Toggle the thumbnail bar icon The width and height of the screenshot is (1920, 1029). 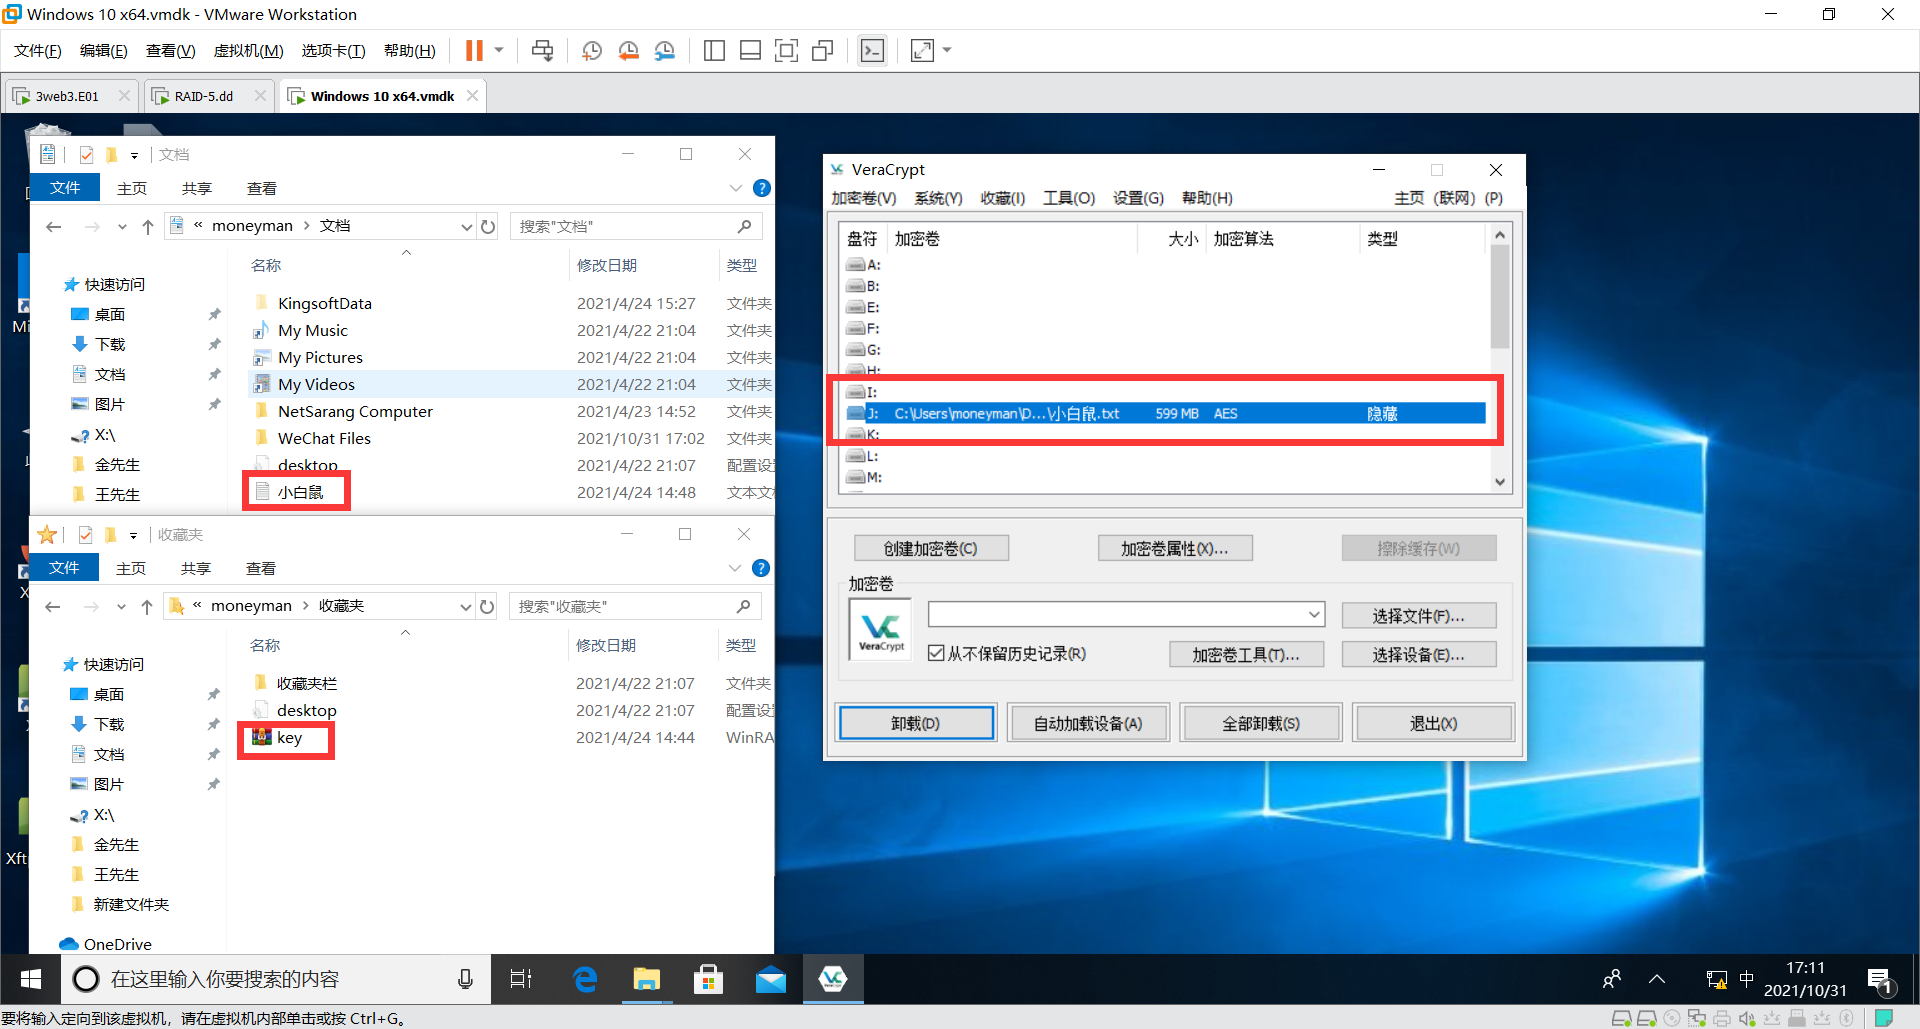(750, 50)
